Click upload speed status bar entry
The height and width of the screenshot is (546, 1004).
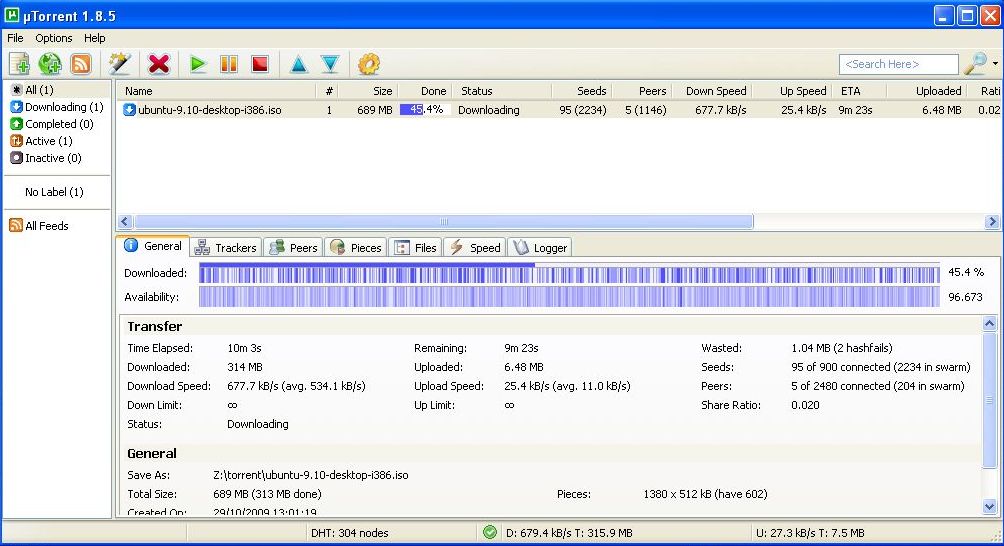point(810,533)
